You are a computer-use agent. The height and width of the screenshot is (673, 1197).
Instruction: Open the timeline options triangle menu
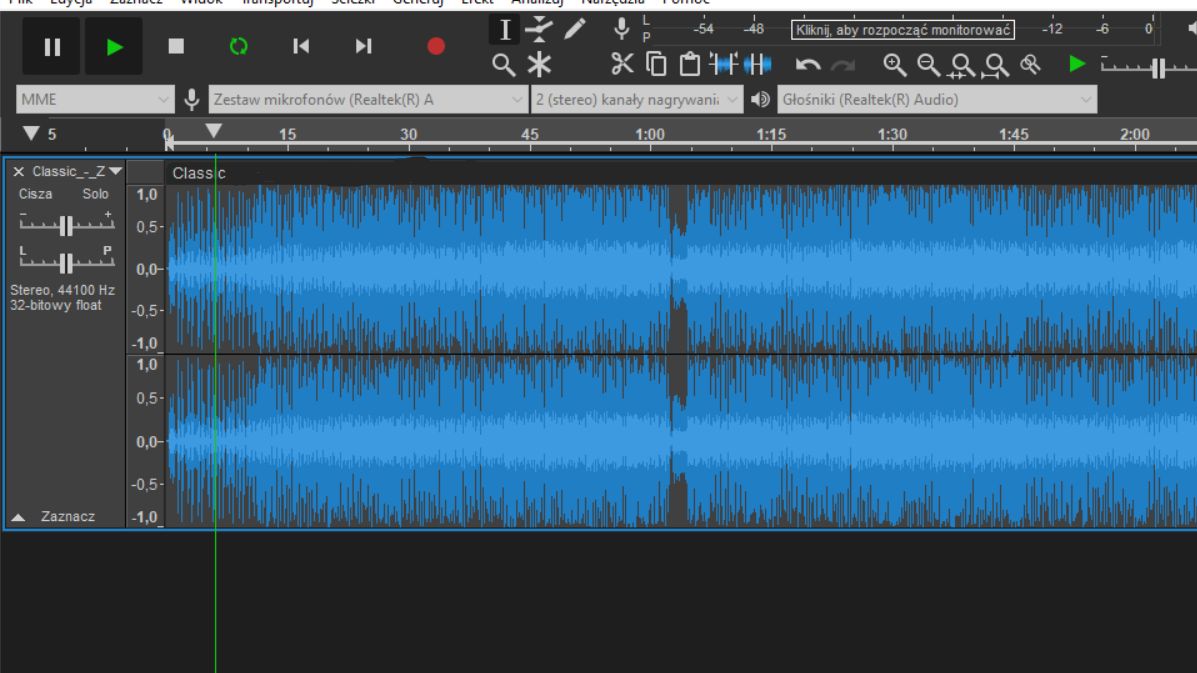tap(31, 134)
